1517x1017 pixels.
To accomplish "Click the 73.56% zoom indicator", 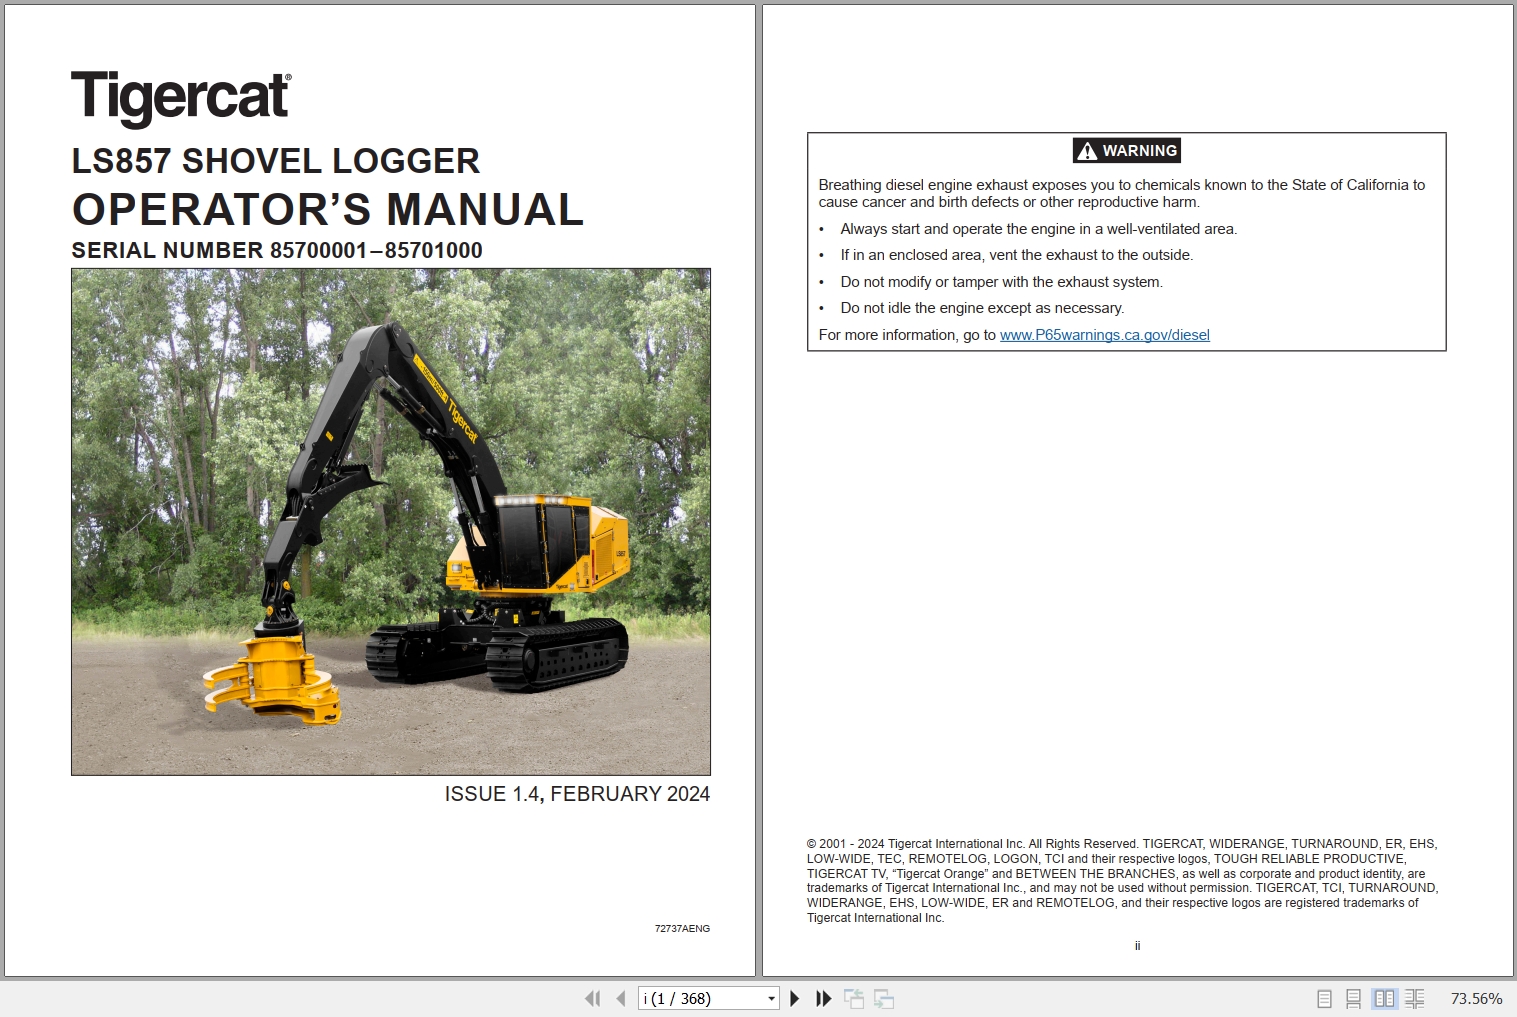I will tap(1475, 998).
